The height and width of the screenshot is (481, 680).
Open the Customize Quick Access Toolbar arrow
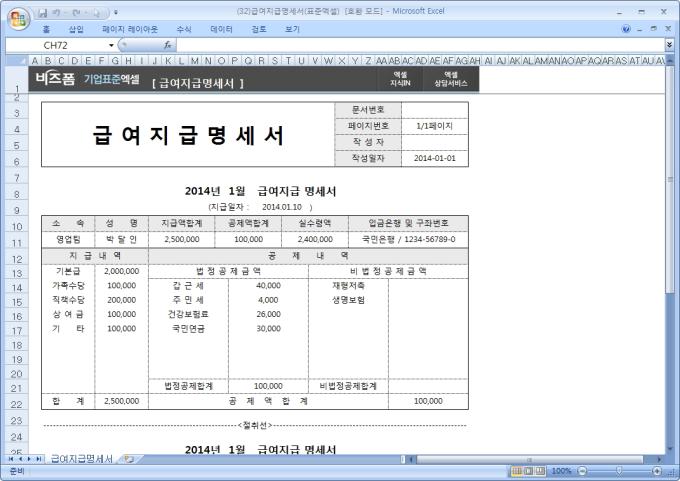(x=115, y=13)
